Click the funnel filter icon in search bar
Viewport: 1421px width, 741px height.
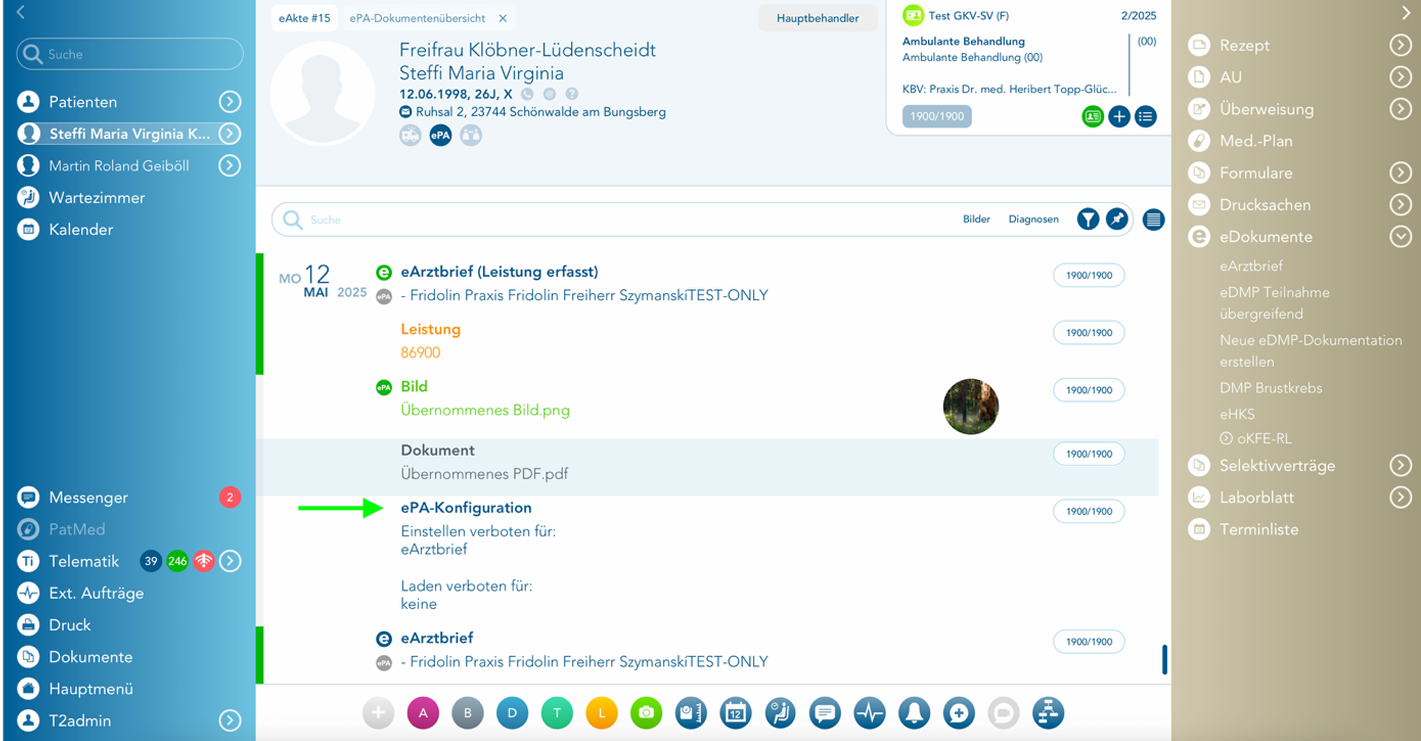pyautogui.click(x=1088, y=219)
